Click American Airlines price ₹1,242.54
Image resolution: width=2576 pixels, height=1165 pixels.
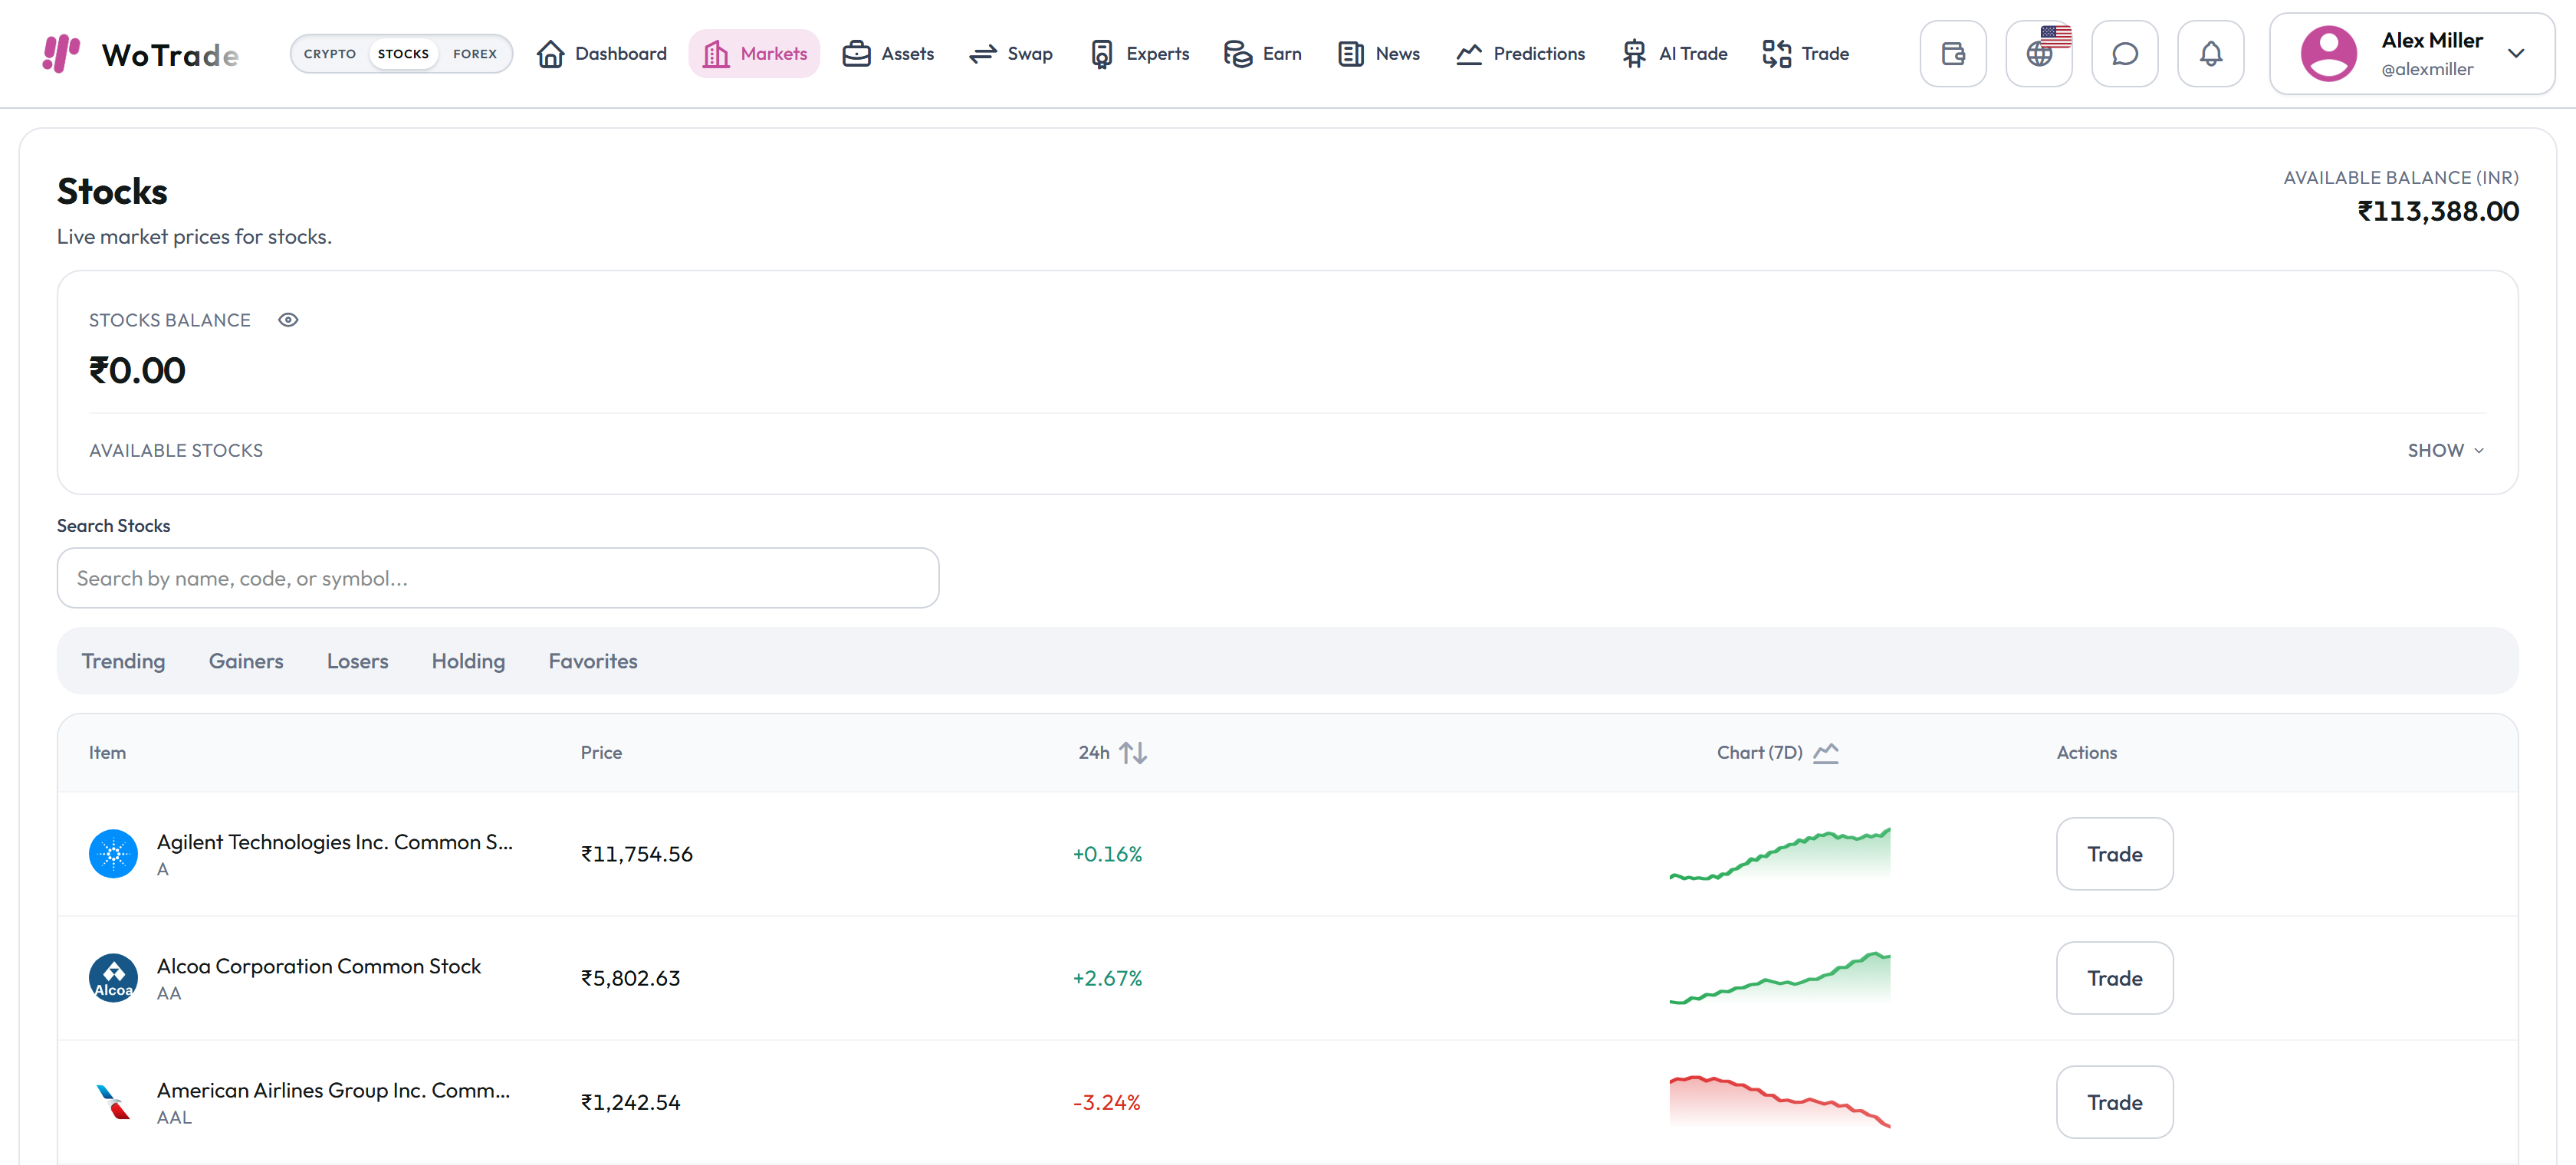(631, 1102)
